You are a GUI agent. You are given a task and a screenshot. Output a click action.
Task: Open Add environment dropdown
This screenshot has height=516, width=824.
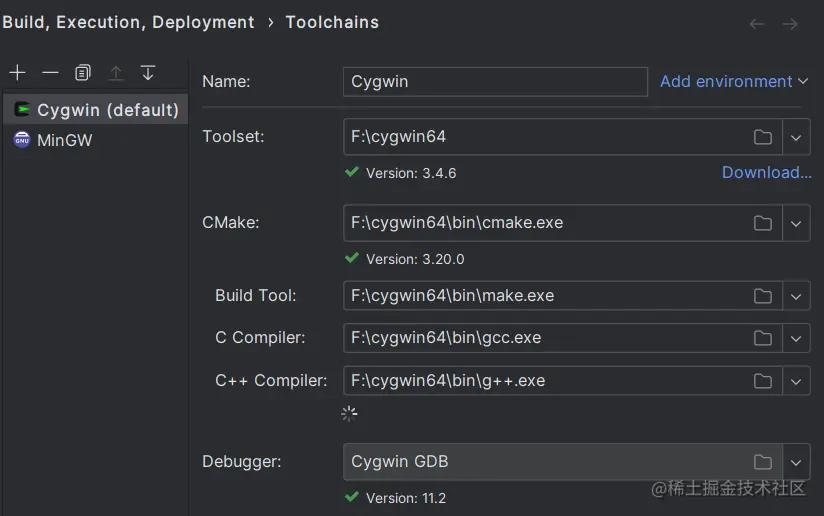point(734,81)
